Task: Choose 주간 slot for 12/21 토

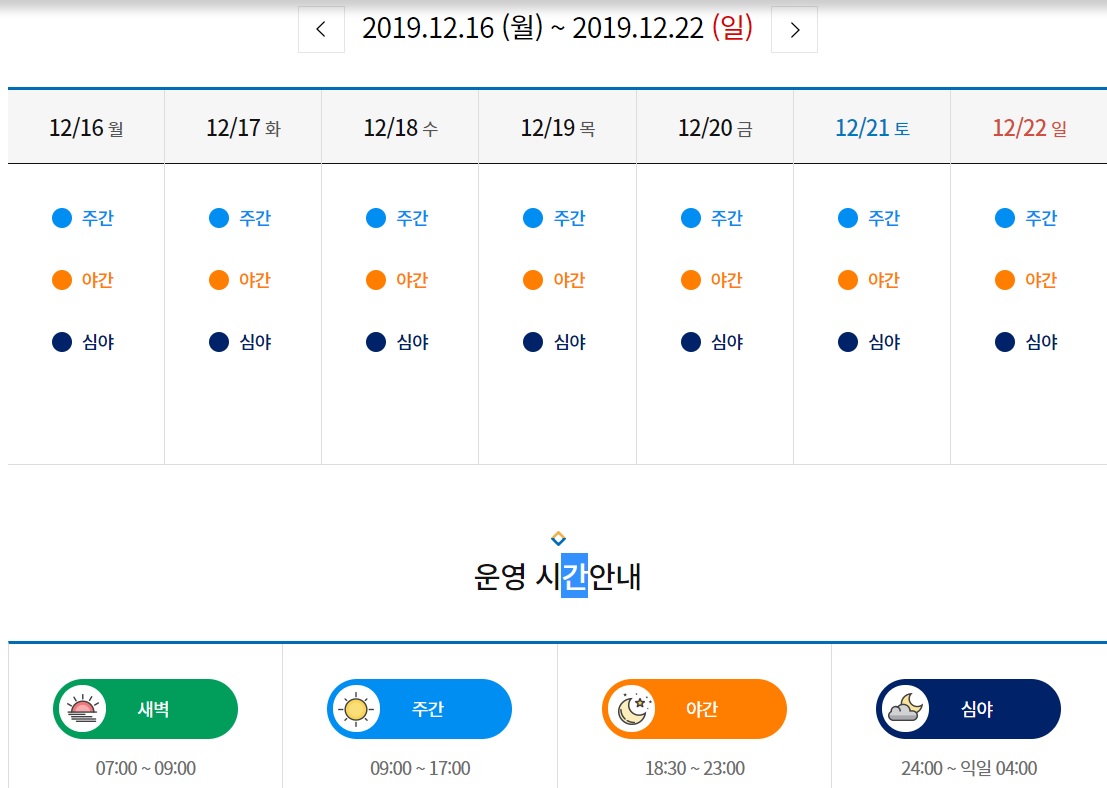Action: coord(883,218)
